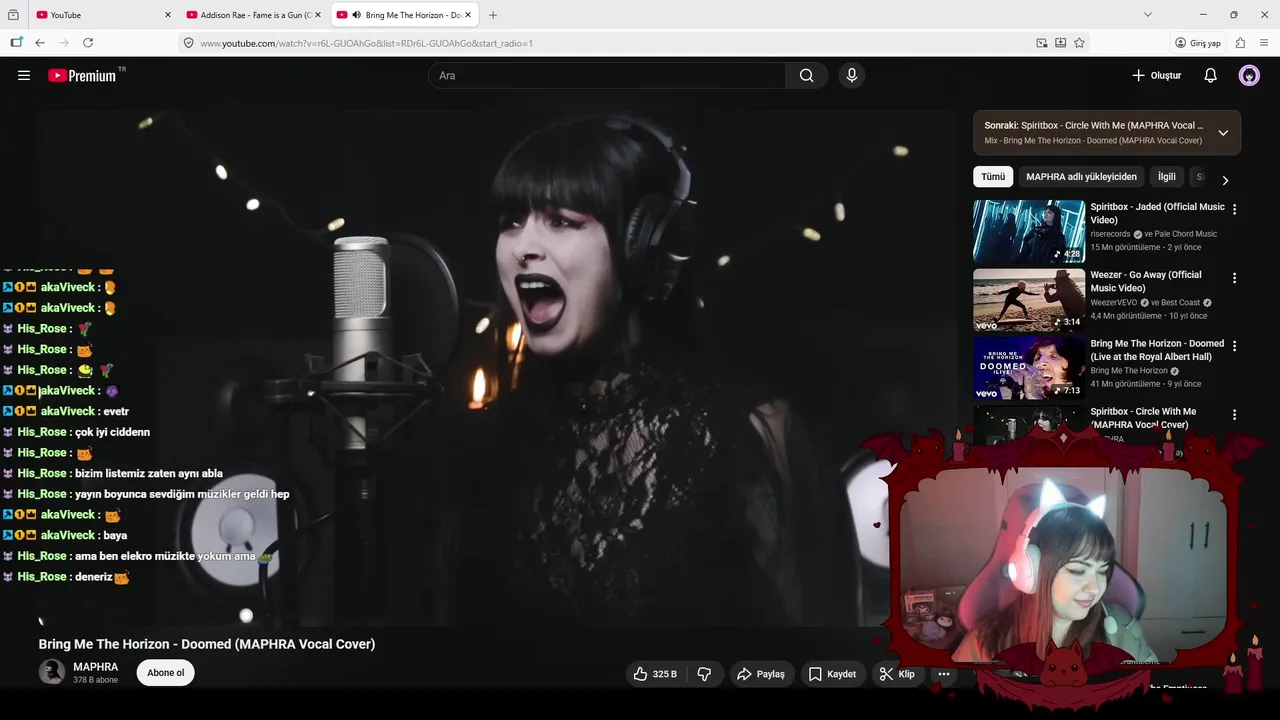Select the MAPHRA adlı yükleyiciden chip
Viewport: 1280px width, 720px height.
coord(1081,177)
